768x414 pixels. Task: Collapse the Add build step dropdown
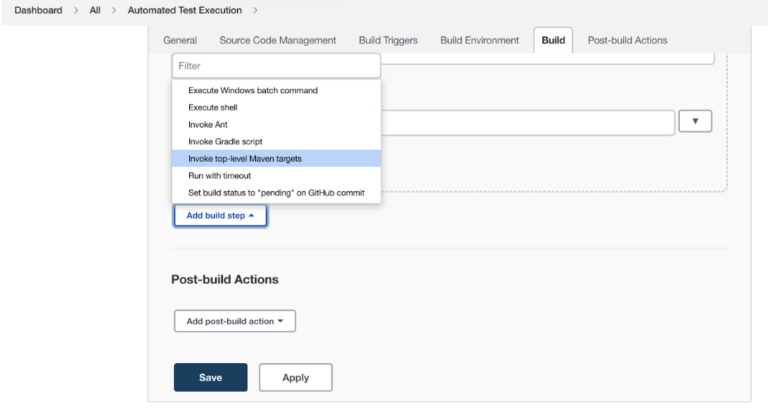coord(220,215)
